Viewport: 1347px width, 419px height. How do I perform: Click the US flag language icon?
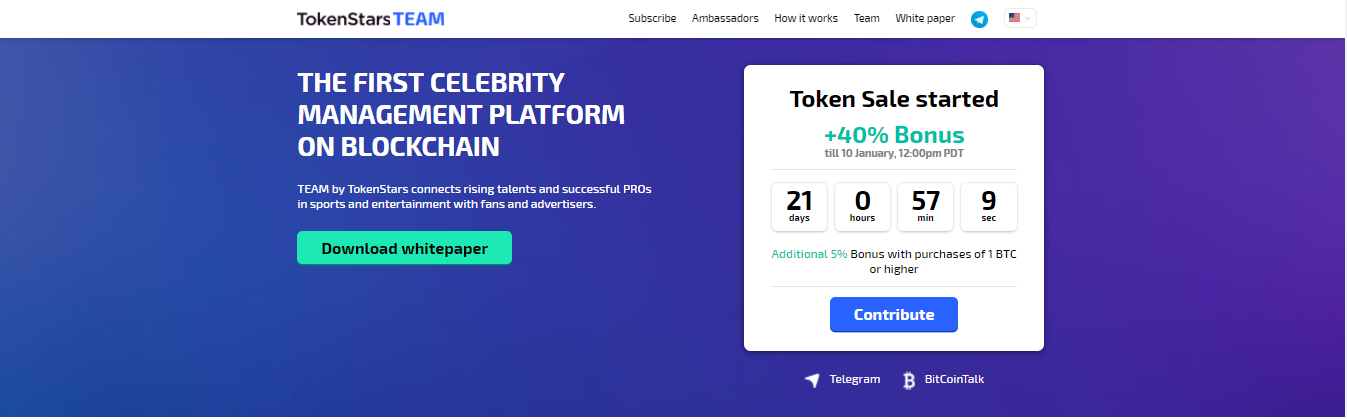tap(1014, 18)
